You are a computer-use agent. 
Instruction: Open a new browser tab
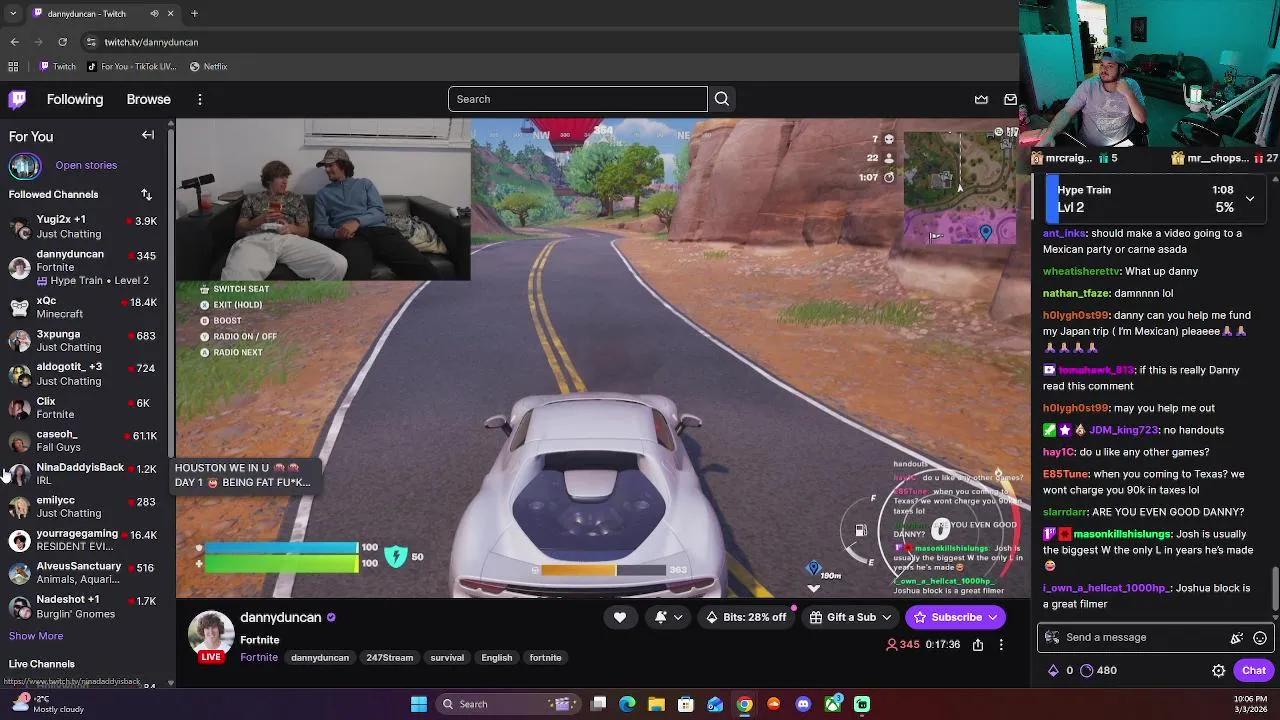tap(194, 14)
